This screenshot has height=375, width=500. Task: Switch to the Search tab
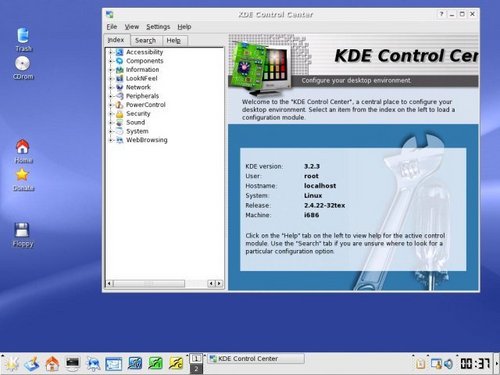click(145, 40)
